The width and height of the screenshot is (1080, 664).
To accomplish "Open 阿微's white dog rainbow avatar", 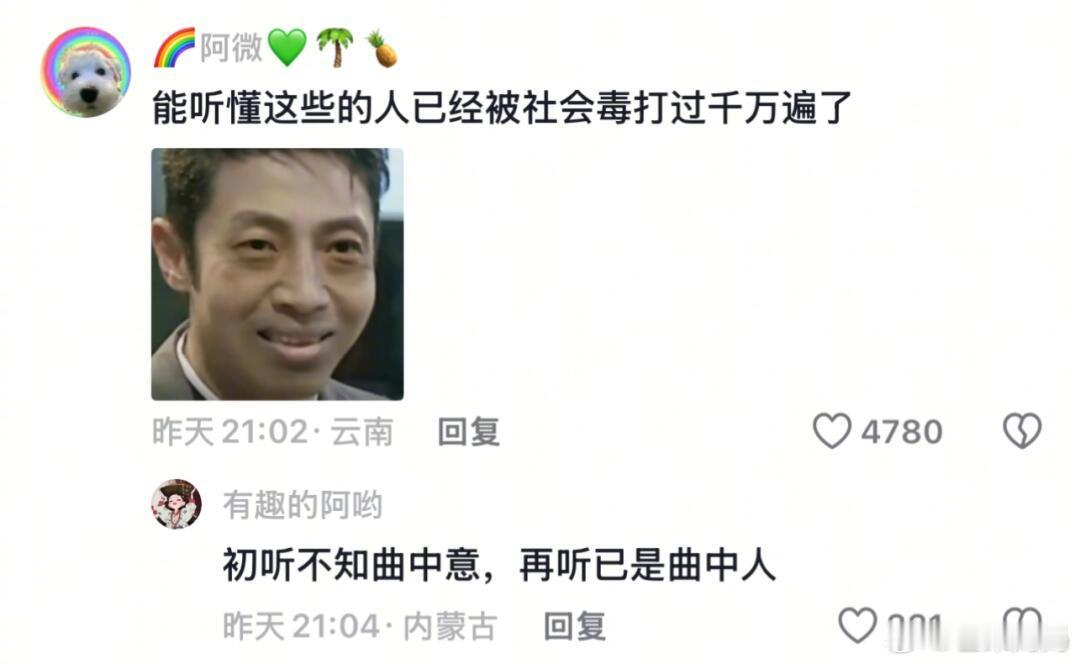I will (86, 72).
